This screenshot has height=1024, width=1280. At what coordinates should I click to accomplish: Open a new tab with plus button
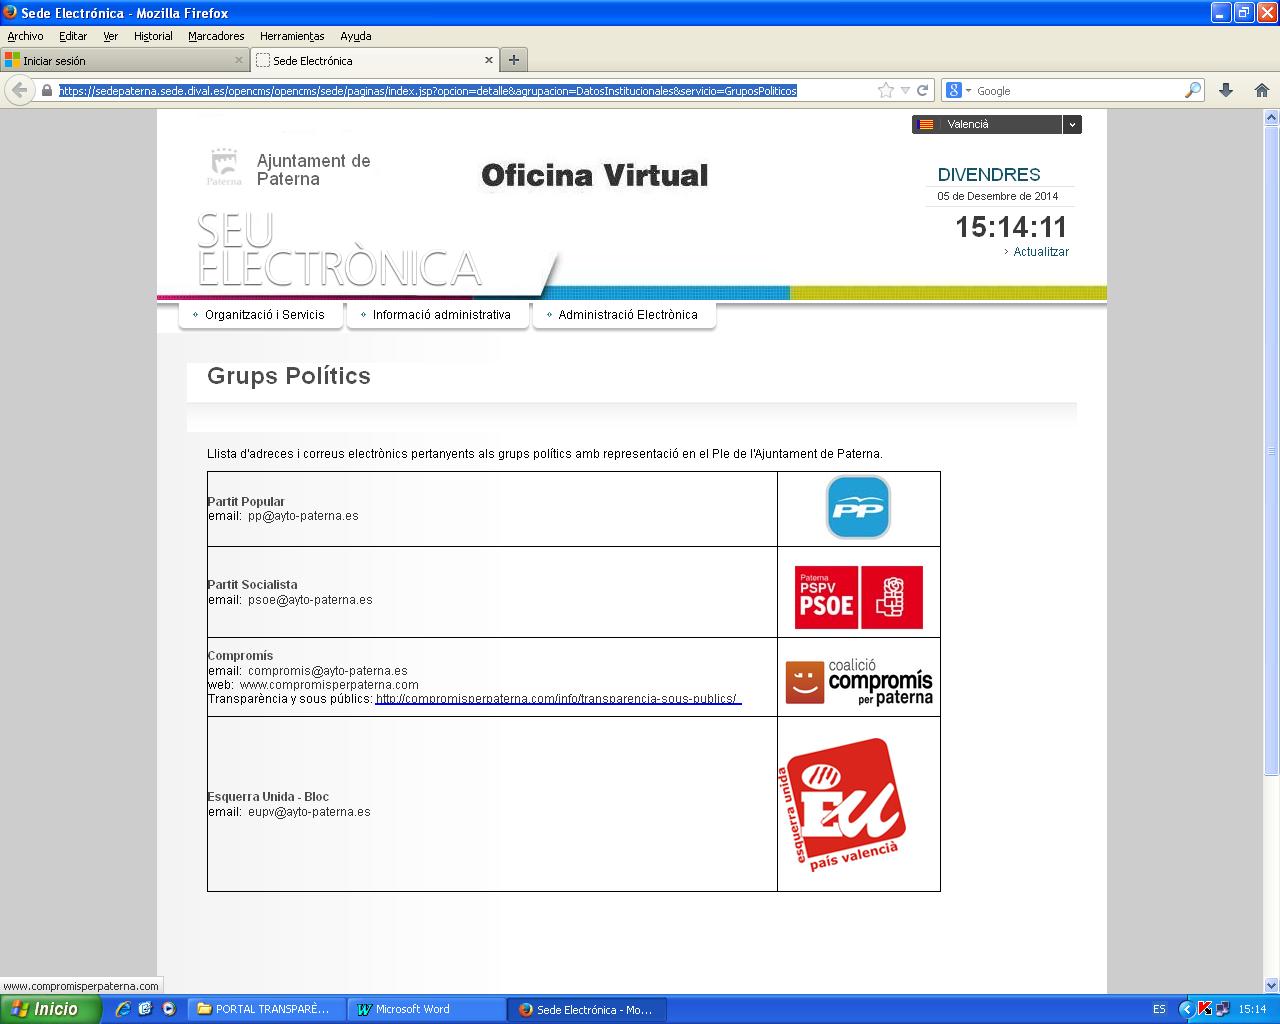click(x=513, y=60)
